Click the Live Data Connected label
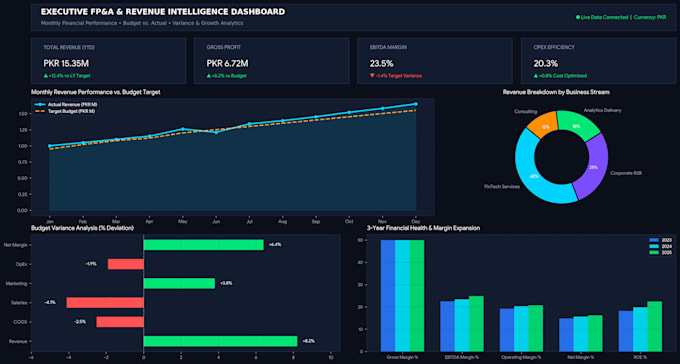 tap(604, 17)
